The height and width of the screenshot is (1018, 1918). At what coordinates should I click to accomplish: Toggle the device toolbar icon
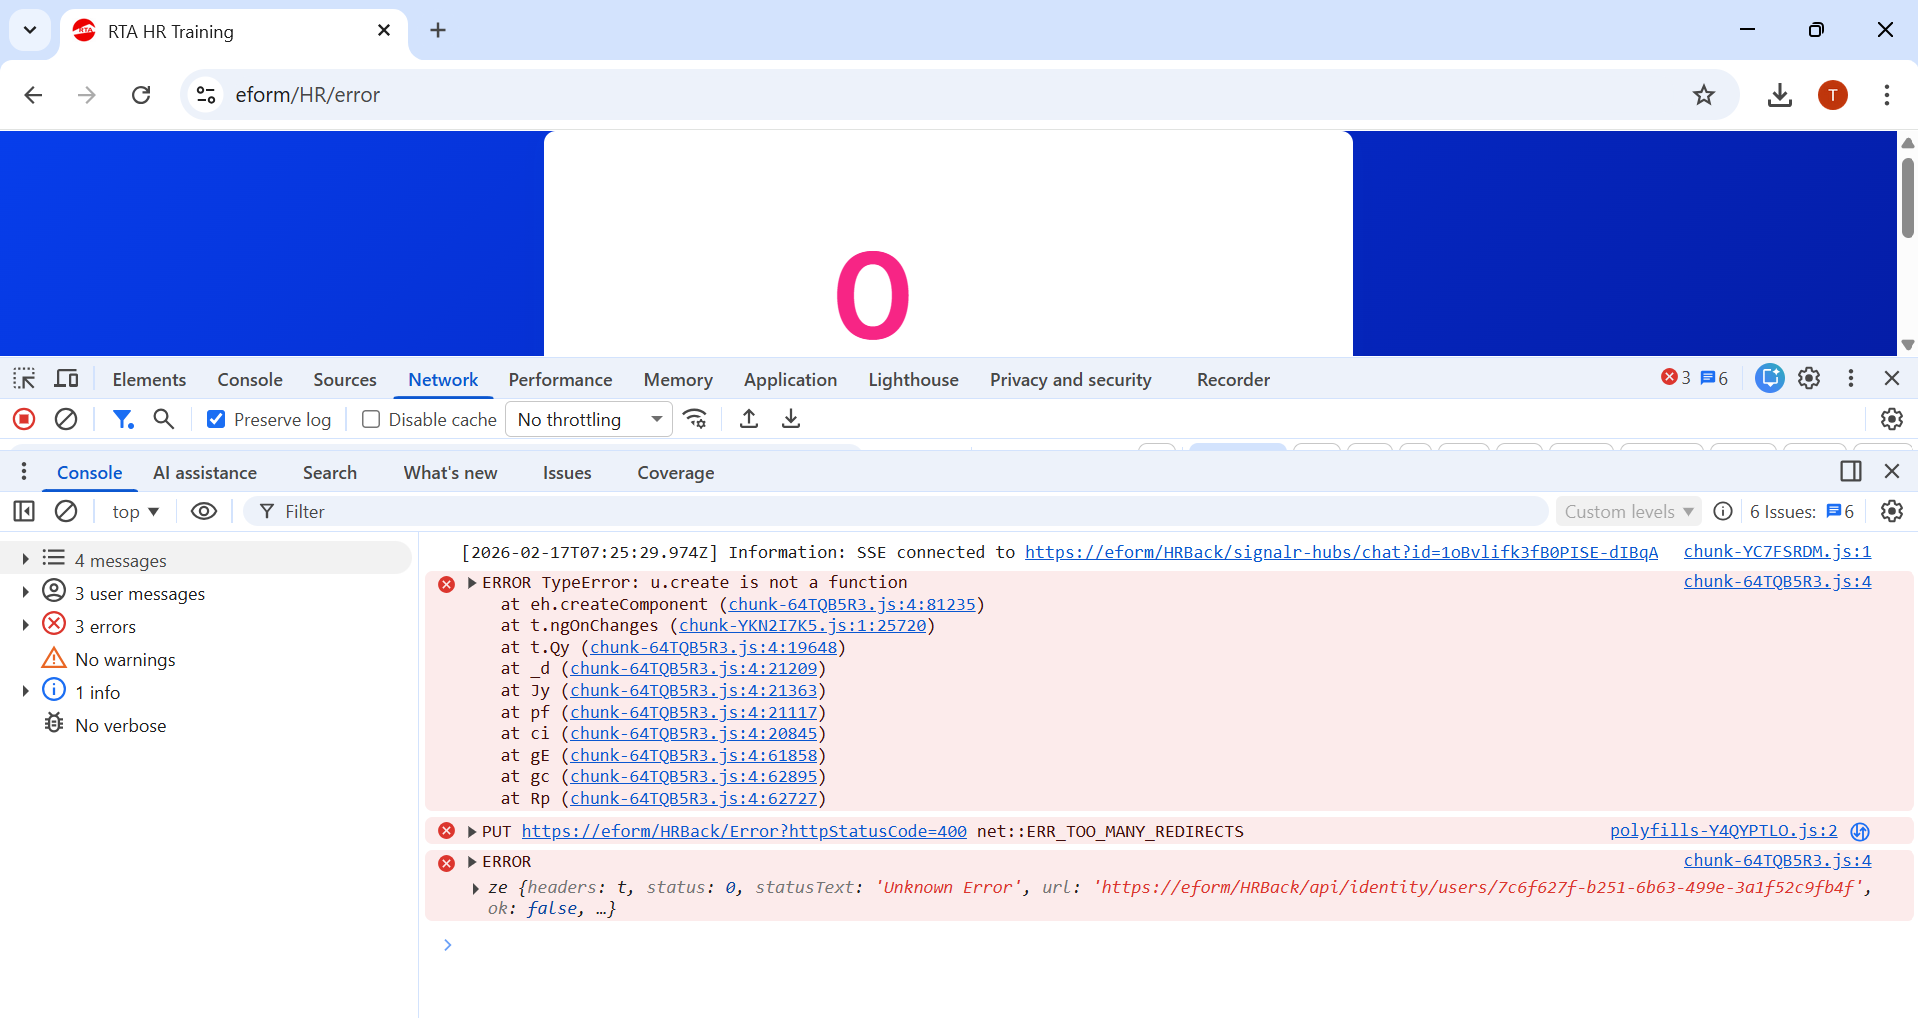tap(66, 379)
